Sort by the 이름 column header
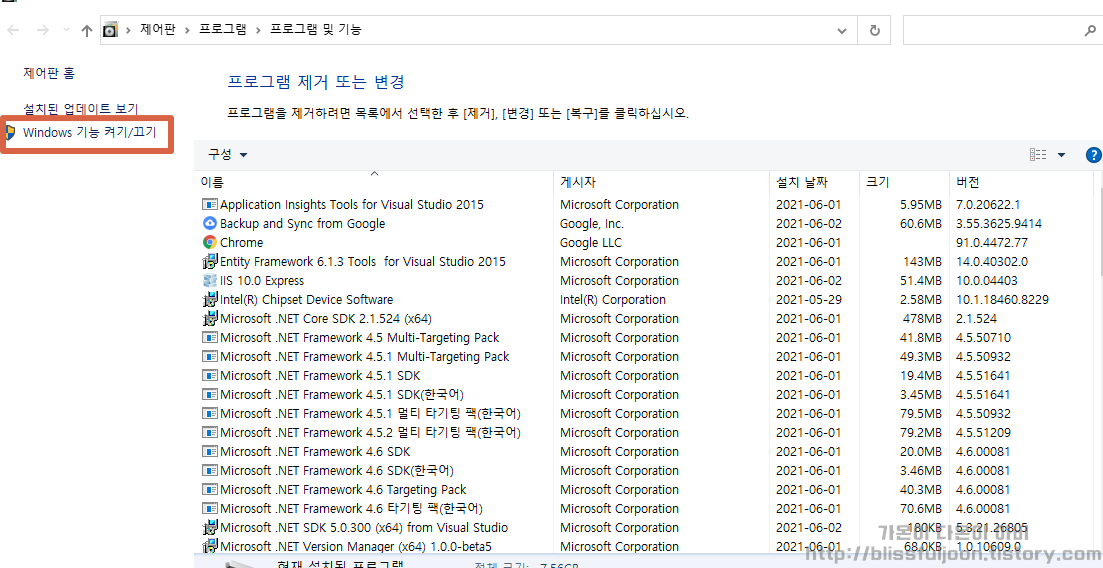This screenshot has width=1103, height=568. coord(374,182)
